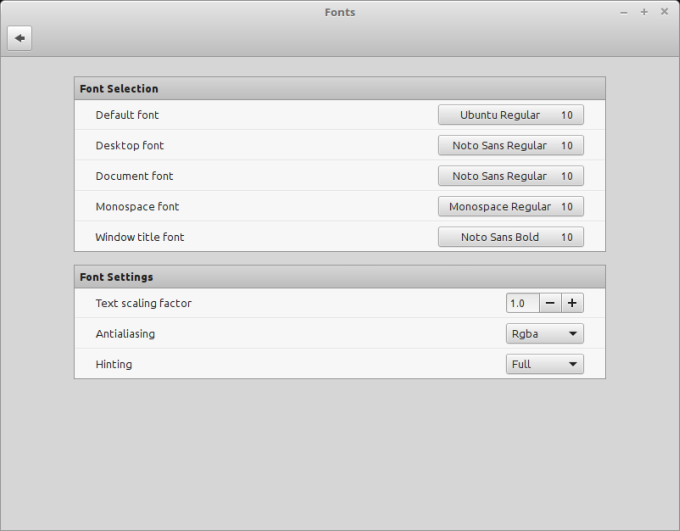
Task: Open the Antialiasing Rgba dropdown
Action: pyautogui.click(x=544, y=334)
